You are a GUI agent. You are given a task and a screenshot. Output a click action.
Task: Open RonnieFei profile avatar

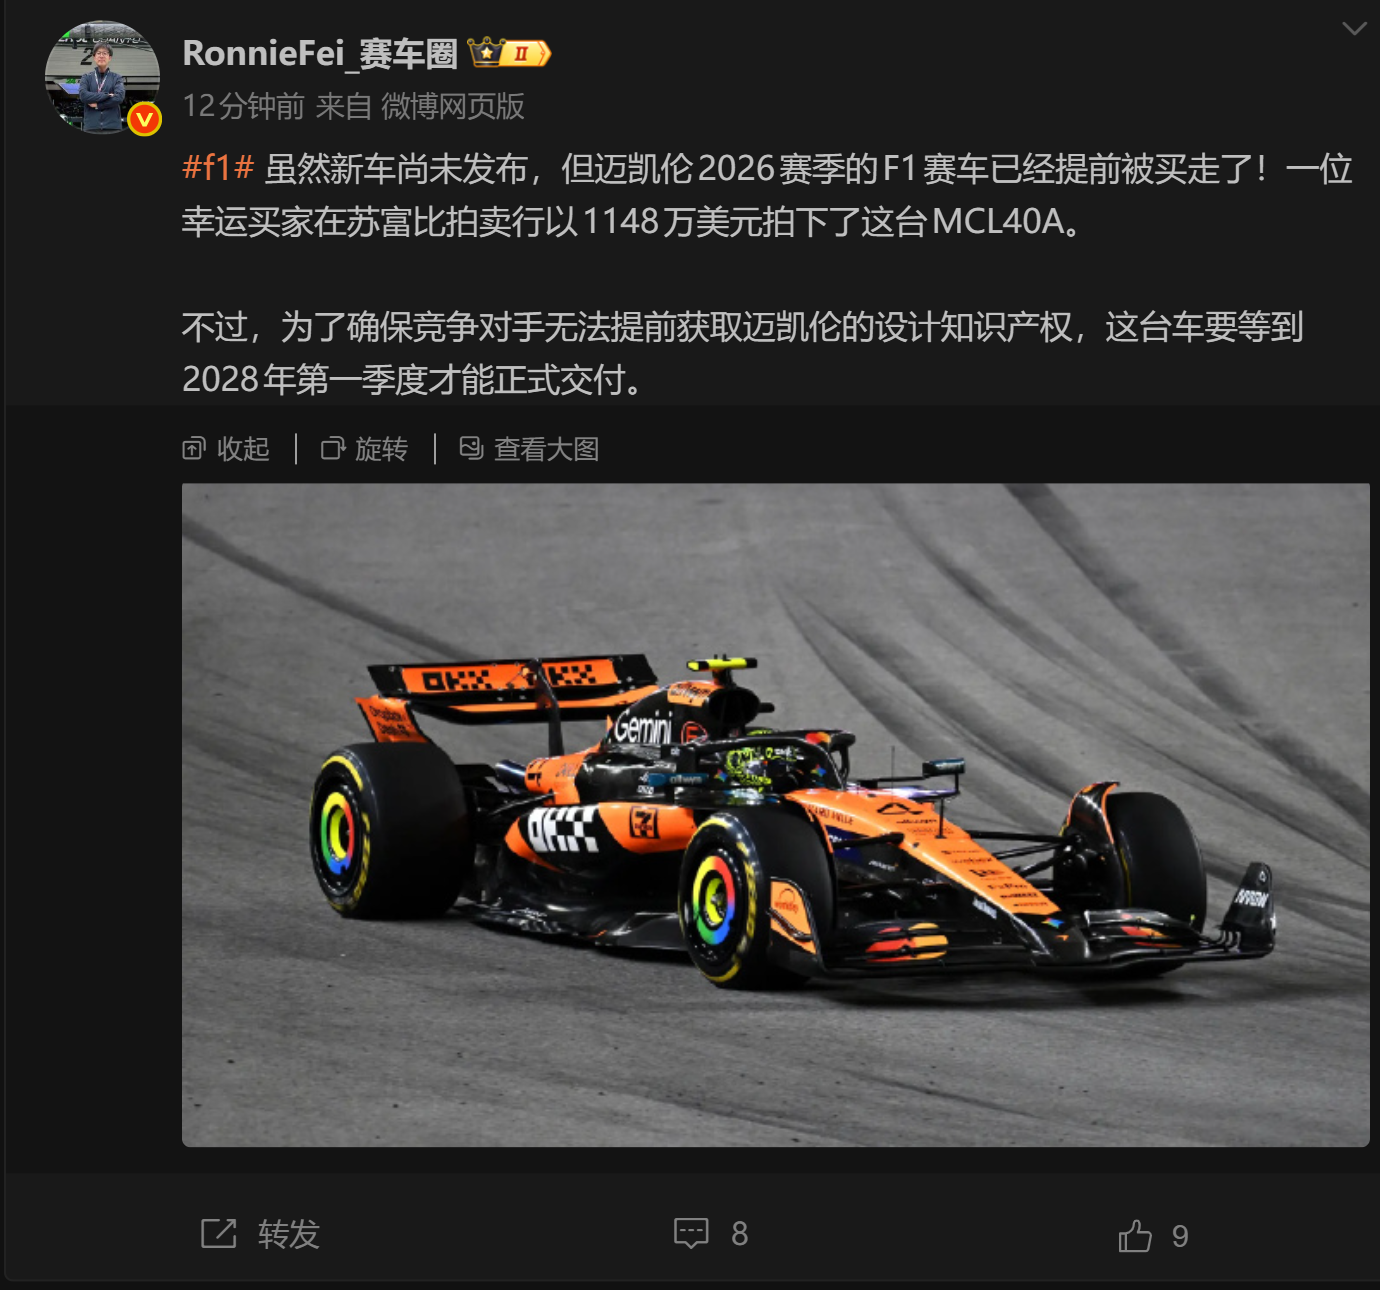click(102, 77)
